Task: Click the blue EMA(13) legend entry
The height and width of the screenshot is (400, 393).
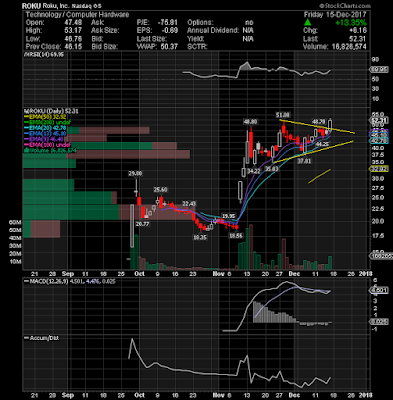Action: coord(45,134)
